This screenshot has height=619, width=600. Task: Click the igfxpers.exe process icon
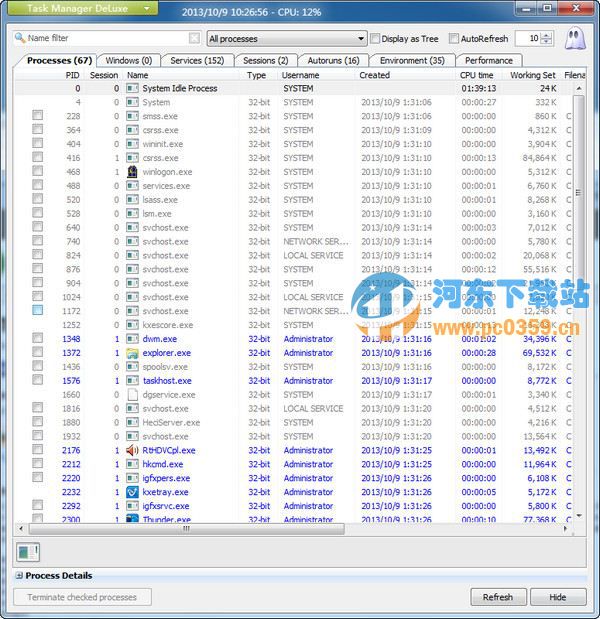coord(132,478)
